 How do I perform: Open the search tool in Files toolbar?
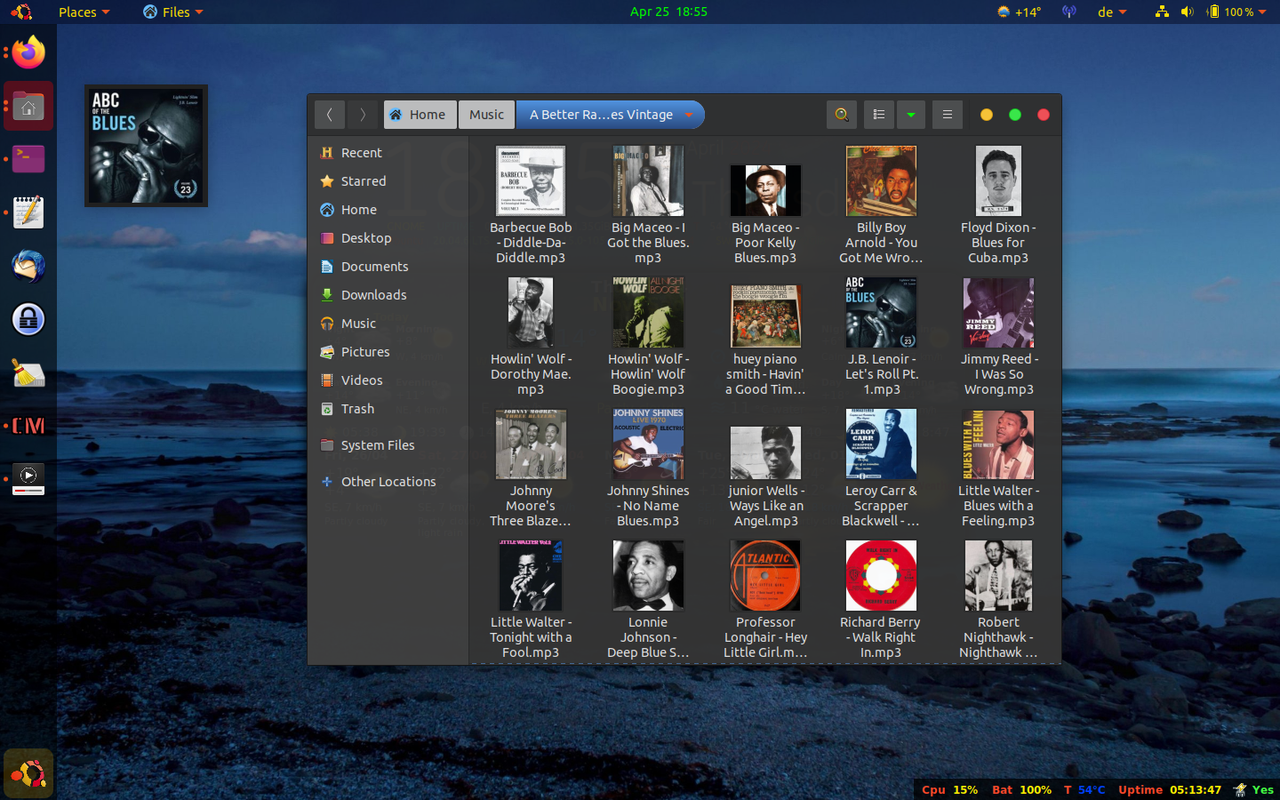pos(842,115)
